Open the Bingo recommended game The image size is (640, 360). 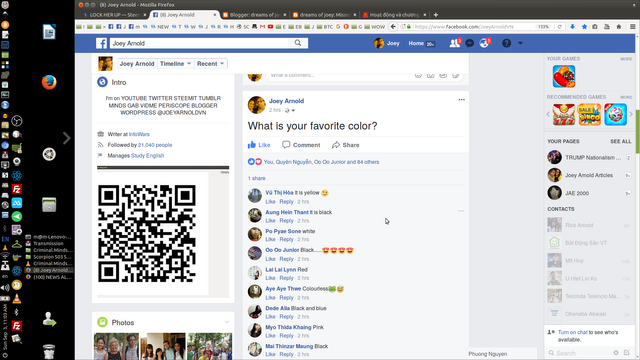(x=589, y=114)
